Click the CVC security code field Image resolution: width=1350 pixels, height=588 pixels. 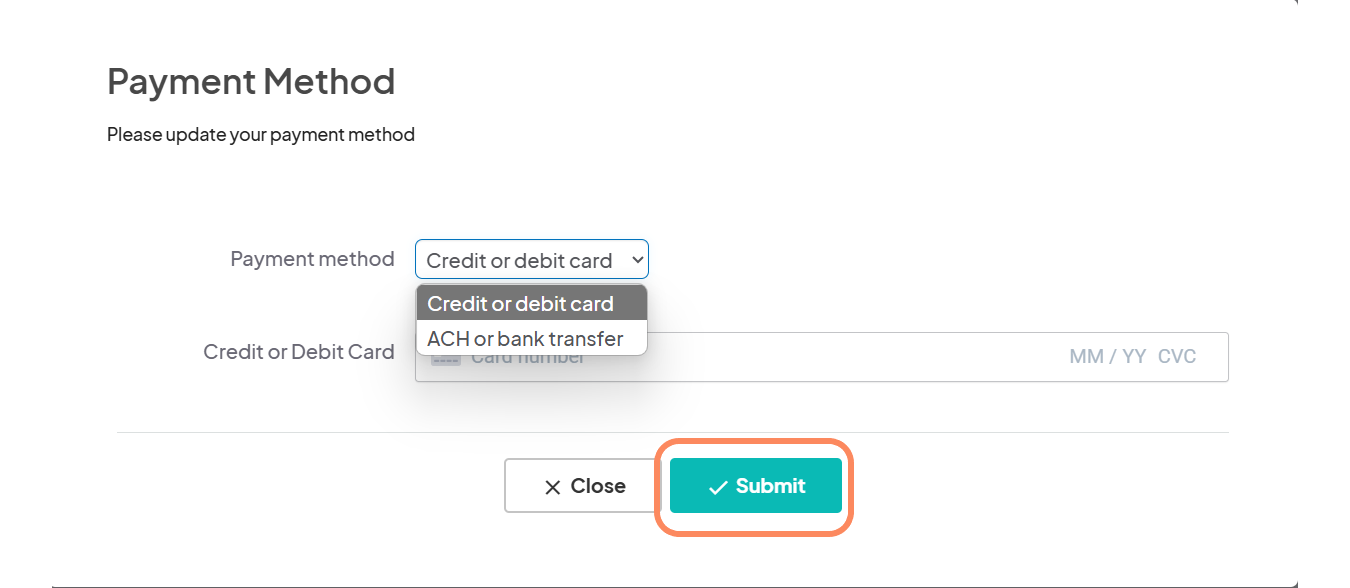pos(1177,357)
